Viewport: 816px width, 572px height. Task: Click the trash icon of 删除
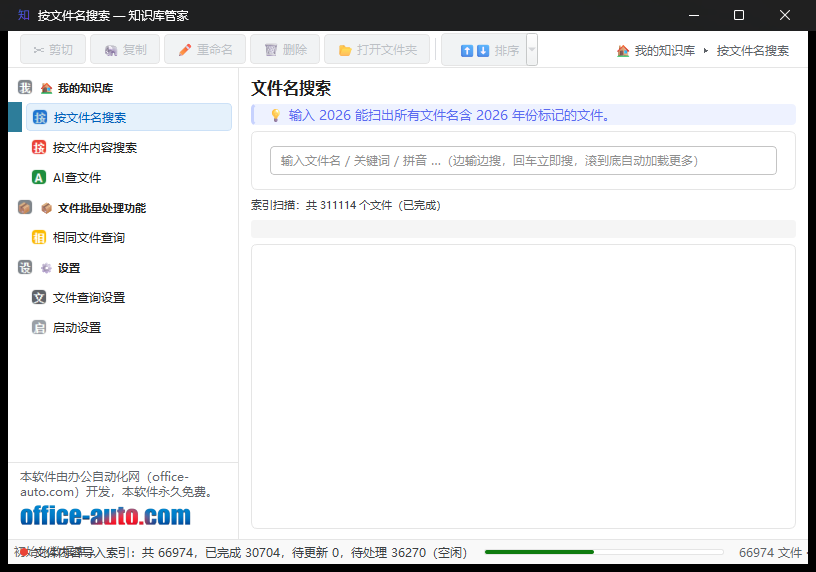(271, 50)
